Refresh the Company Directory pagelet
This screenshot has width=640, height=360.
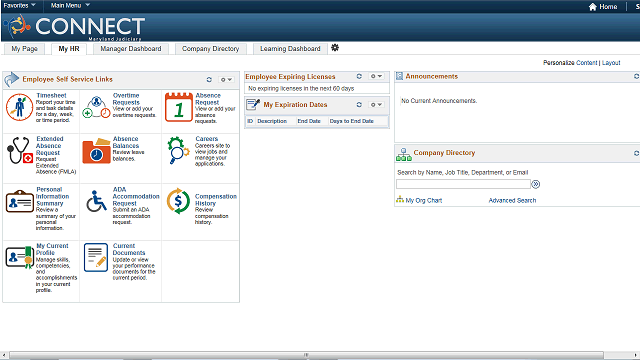click(636, 153)
